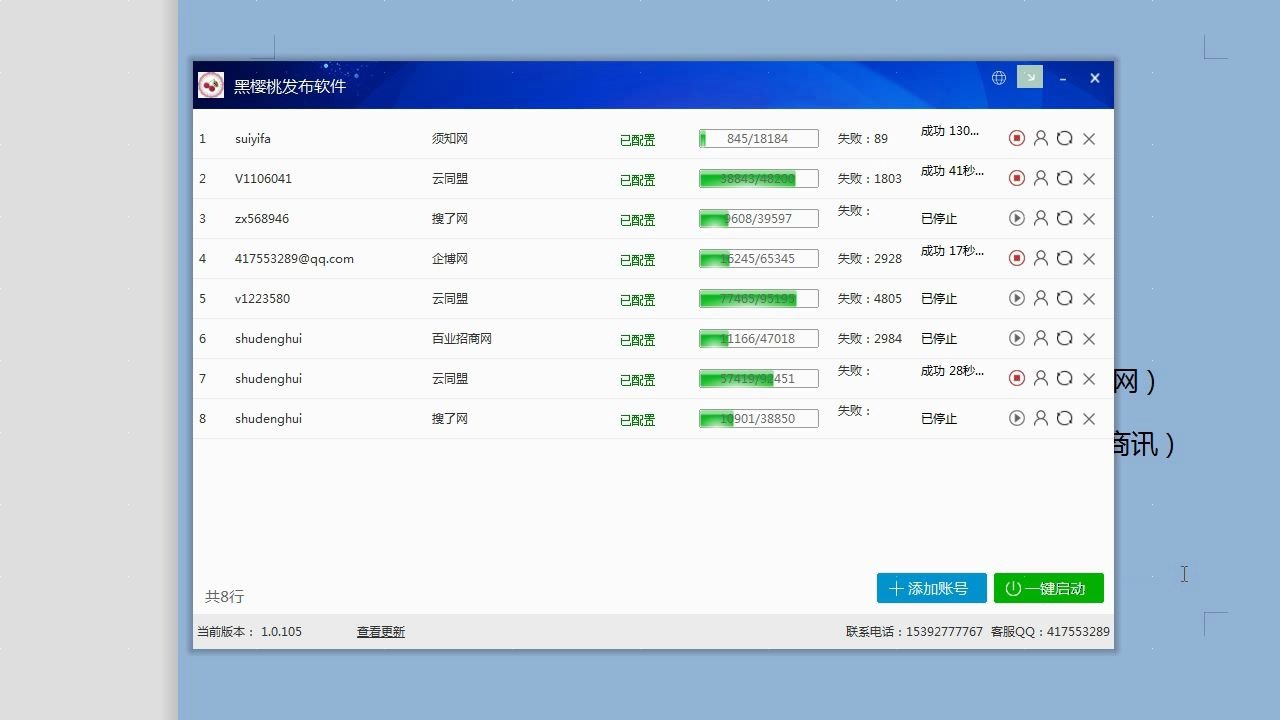Image resolution: width=1280 pixels, height=720 pixels.
Task: Open account icon in row 7
Action: [x=1041, y=378]
